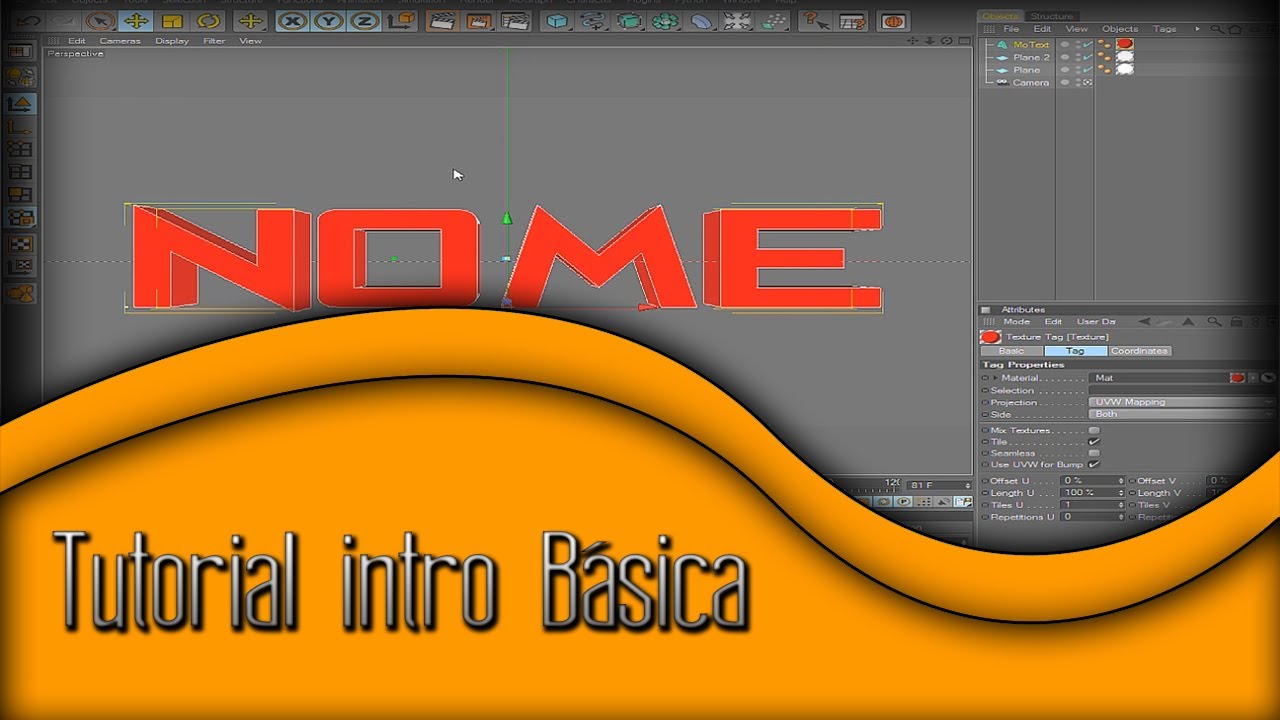Enable the Seamless checkbox
1280x720 pixels.
coord(1094,453)
